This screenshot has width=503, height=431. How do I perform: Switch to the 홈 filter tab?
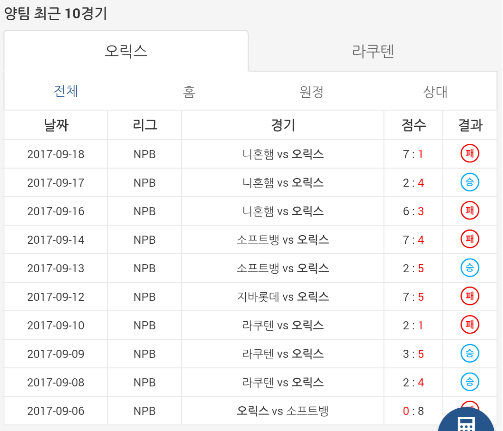click(x=189, y=91)
